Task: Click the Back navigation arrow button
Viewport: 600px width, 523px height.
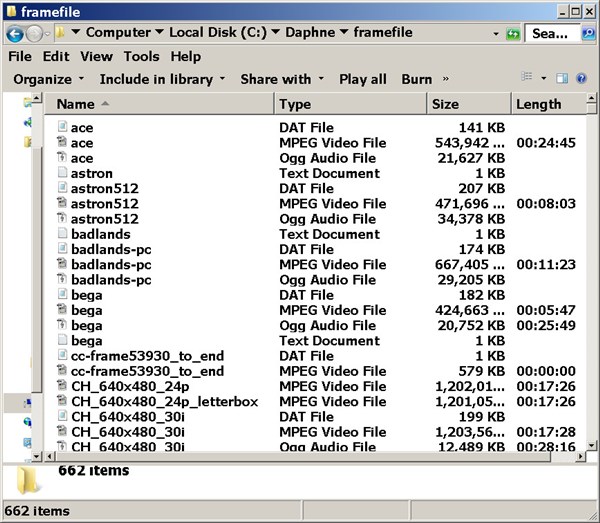Action: [15, 33]
